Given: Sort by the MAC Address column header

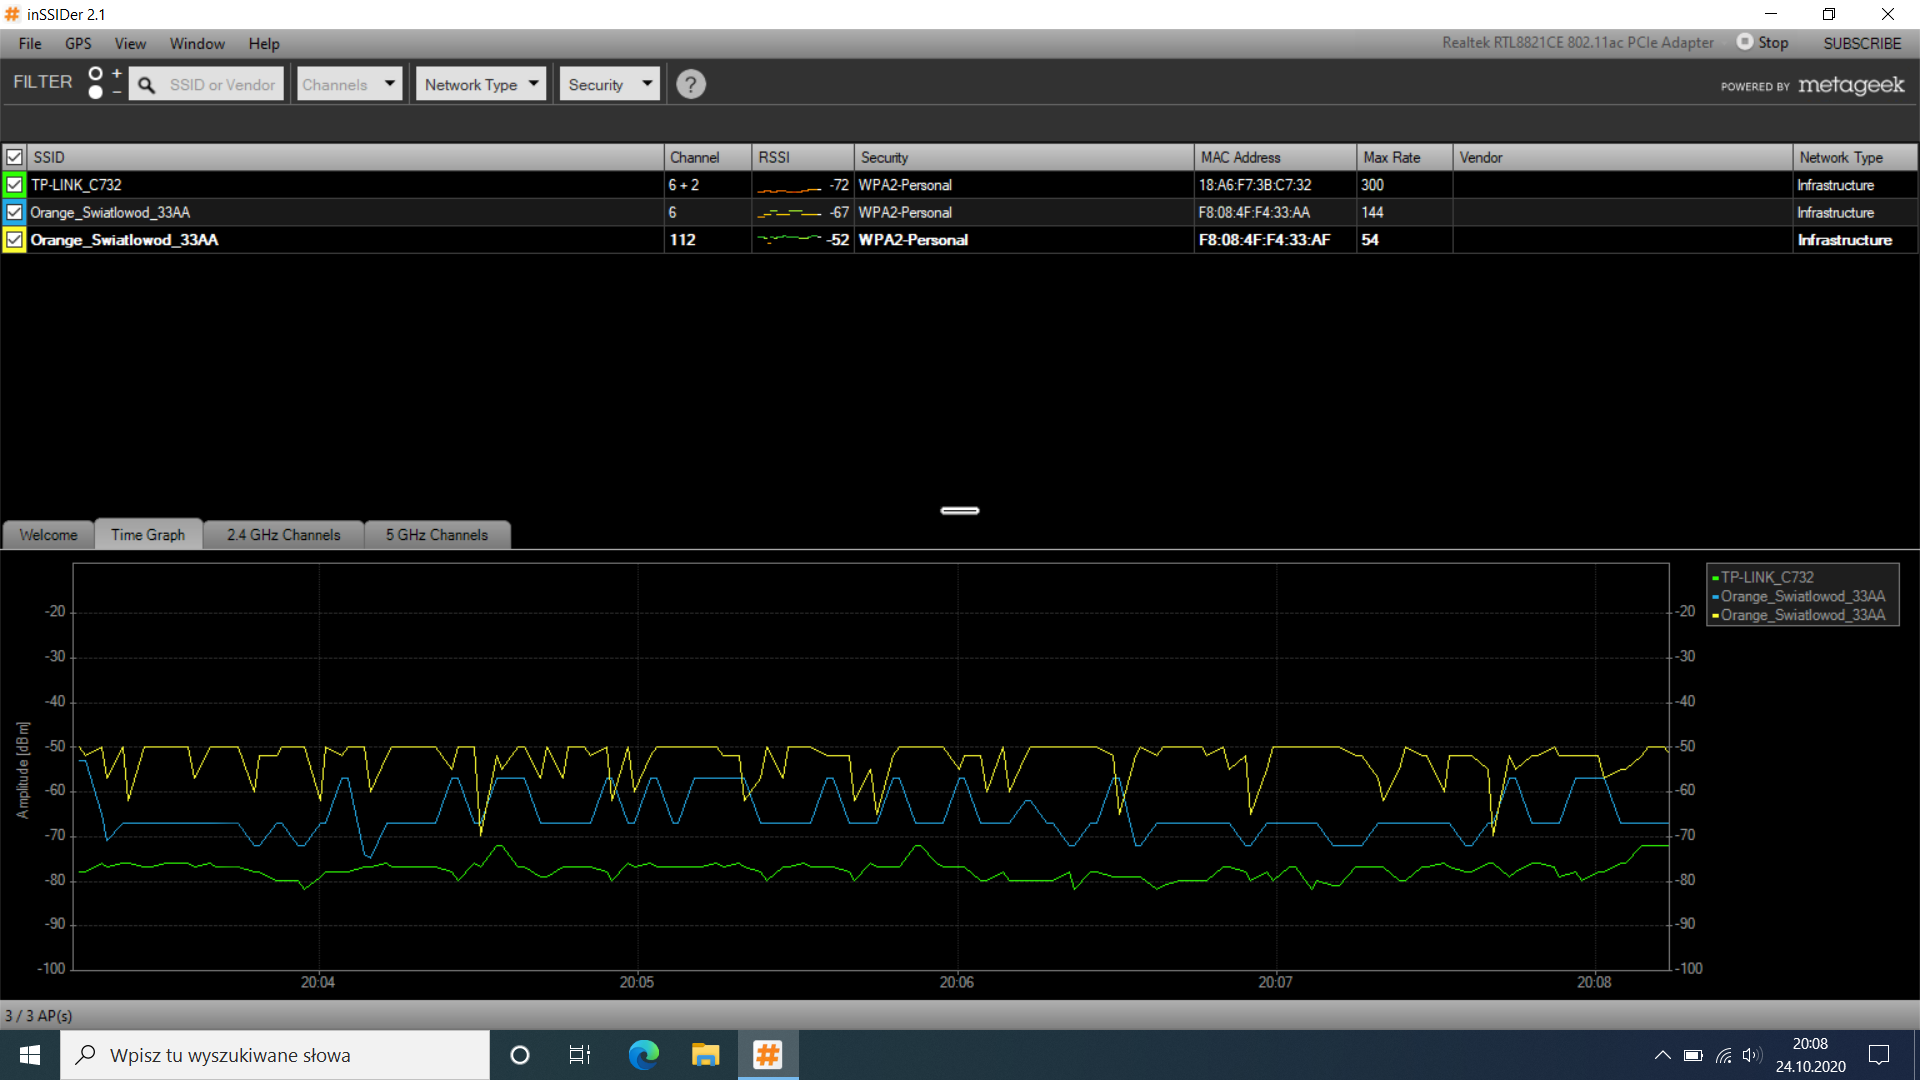Looking at the screenshot, I should [x=1275, y=157].
